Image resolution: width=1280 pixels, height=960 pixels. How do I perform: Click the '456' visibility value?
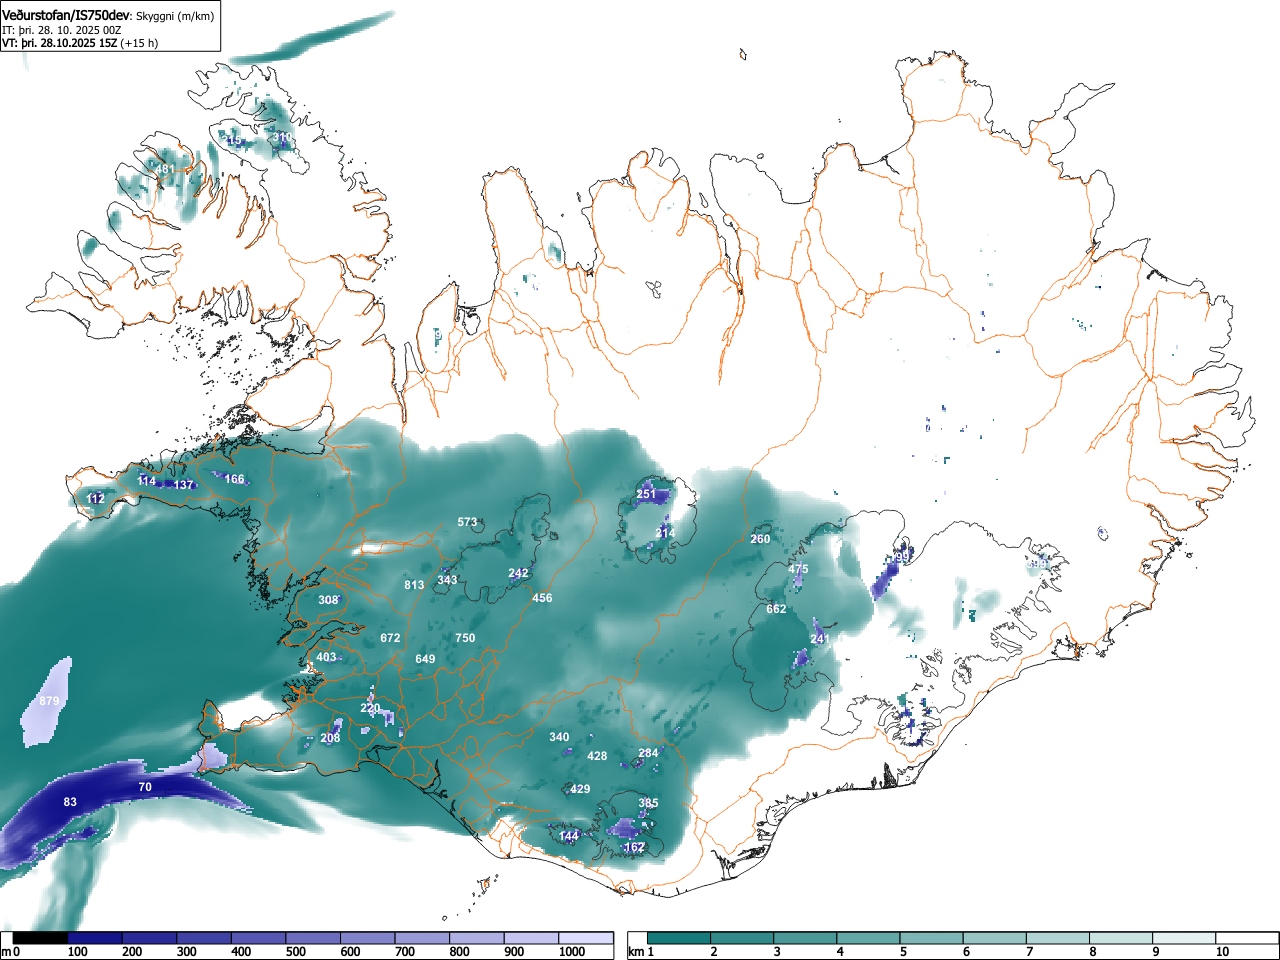(542, 598)
